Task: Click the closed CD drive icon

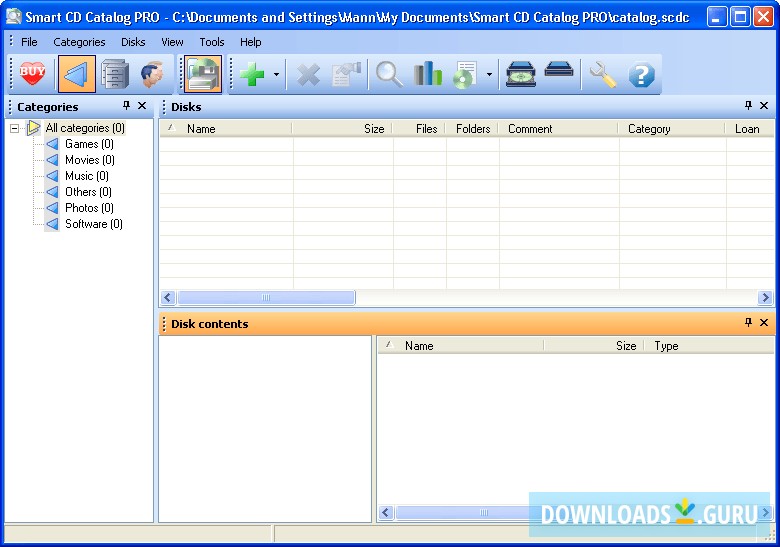Action: pyautogui.click(x=559, y=71)
